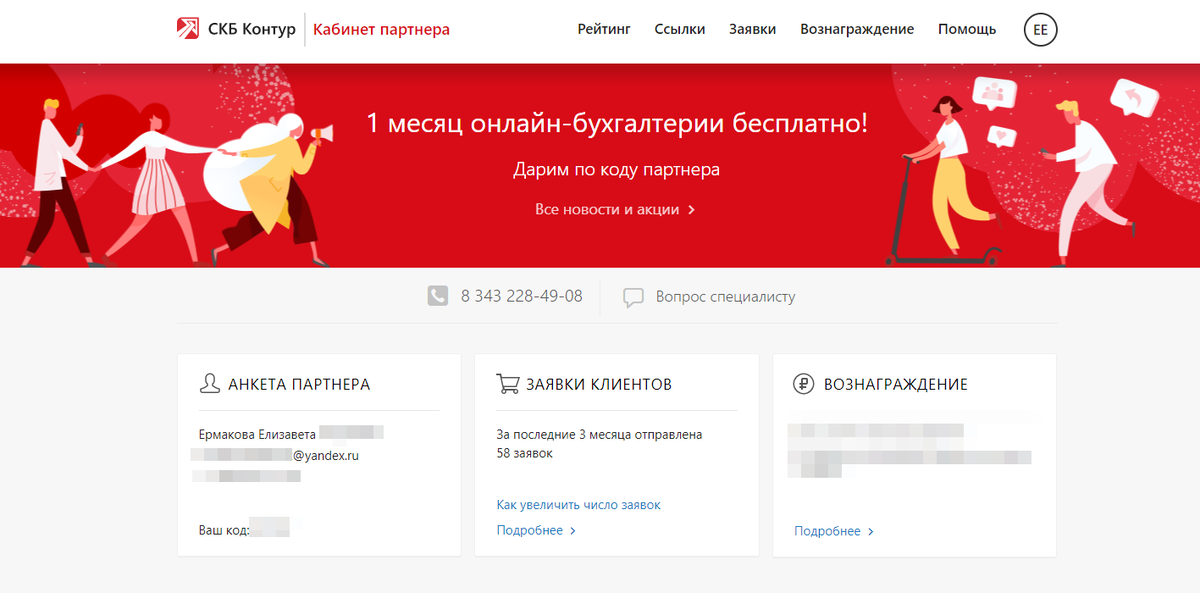Open Ссылки in the top menu
Screen dimensions: 1200x593
tap(680, 29)
